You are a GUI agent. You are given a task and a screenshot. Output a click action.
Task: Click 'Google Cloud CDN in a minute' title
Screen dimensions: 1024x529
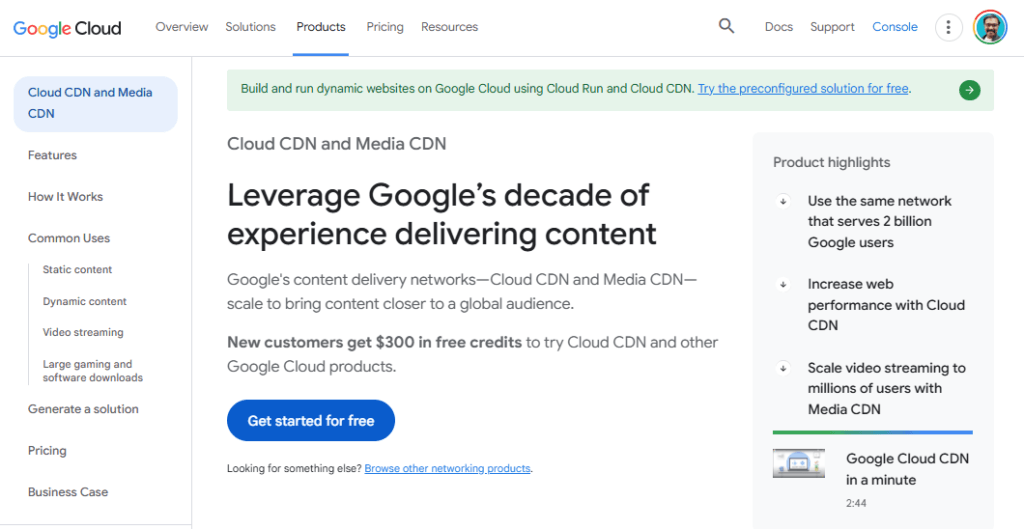pyautogui.click(x=907, y=469)
